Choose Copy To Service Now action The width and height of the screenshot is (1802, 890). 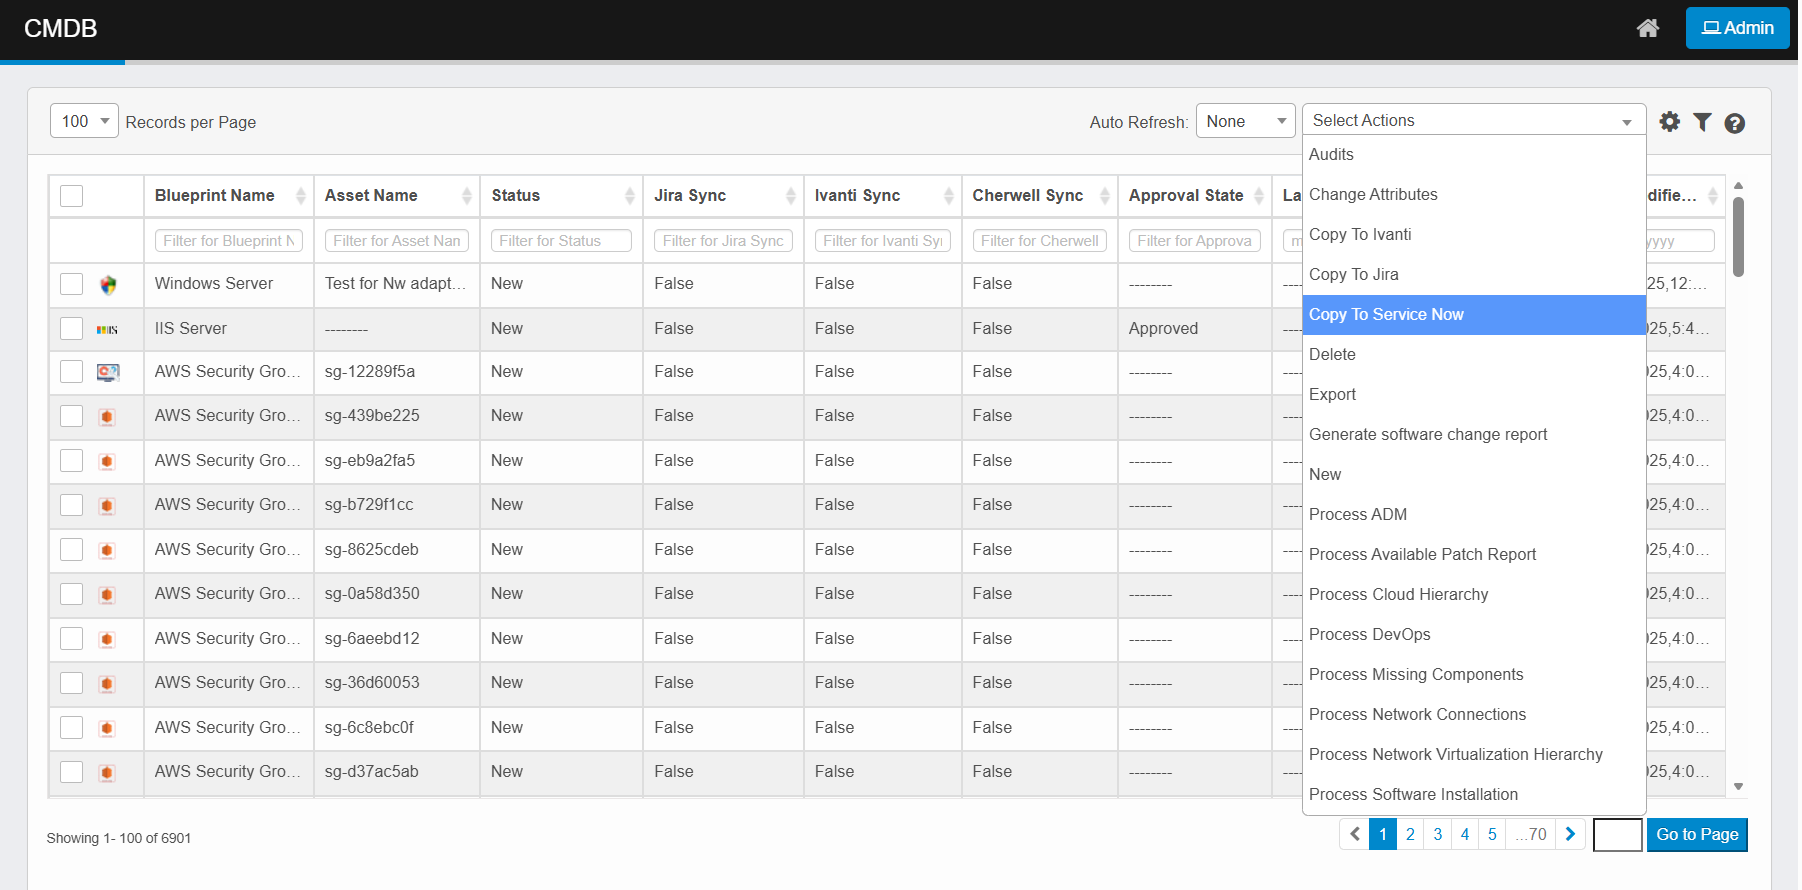pos(1386,315)
